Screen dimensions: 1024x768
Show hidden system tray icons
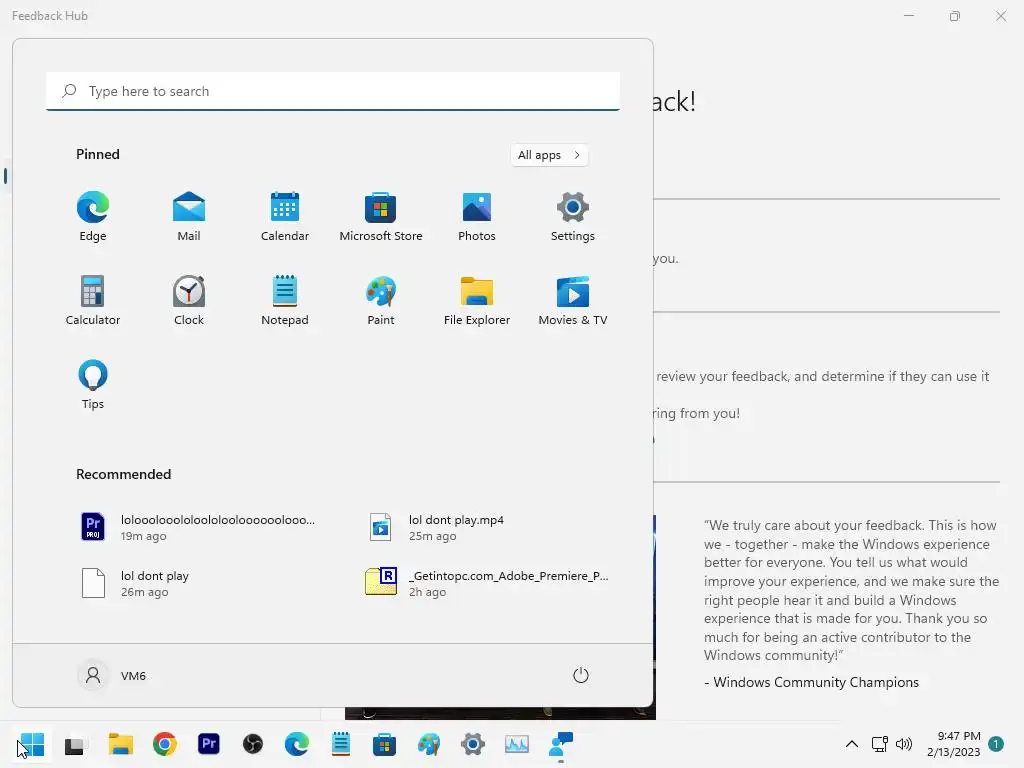point(852,744)
